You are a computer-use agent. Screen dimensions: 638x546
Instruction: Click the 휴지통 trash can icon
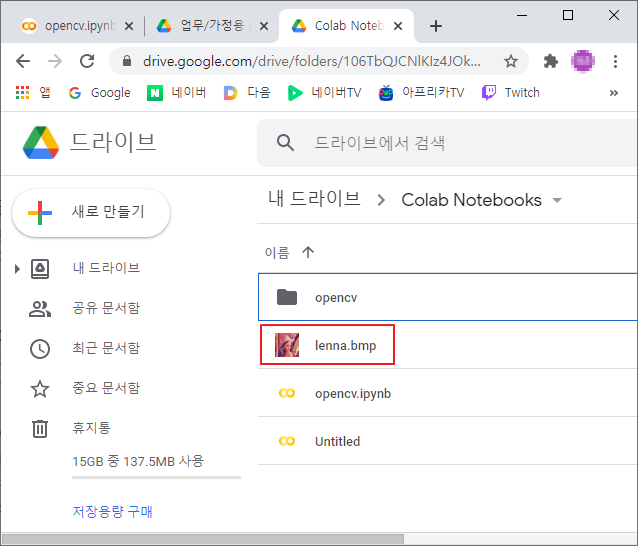pos(40,428)
